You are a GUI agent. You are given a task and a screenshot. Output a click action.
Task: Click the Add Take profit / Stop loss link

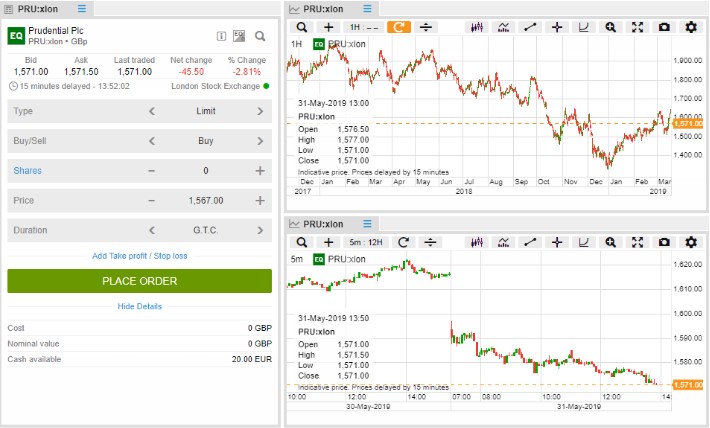pos(139,256)
